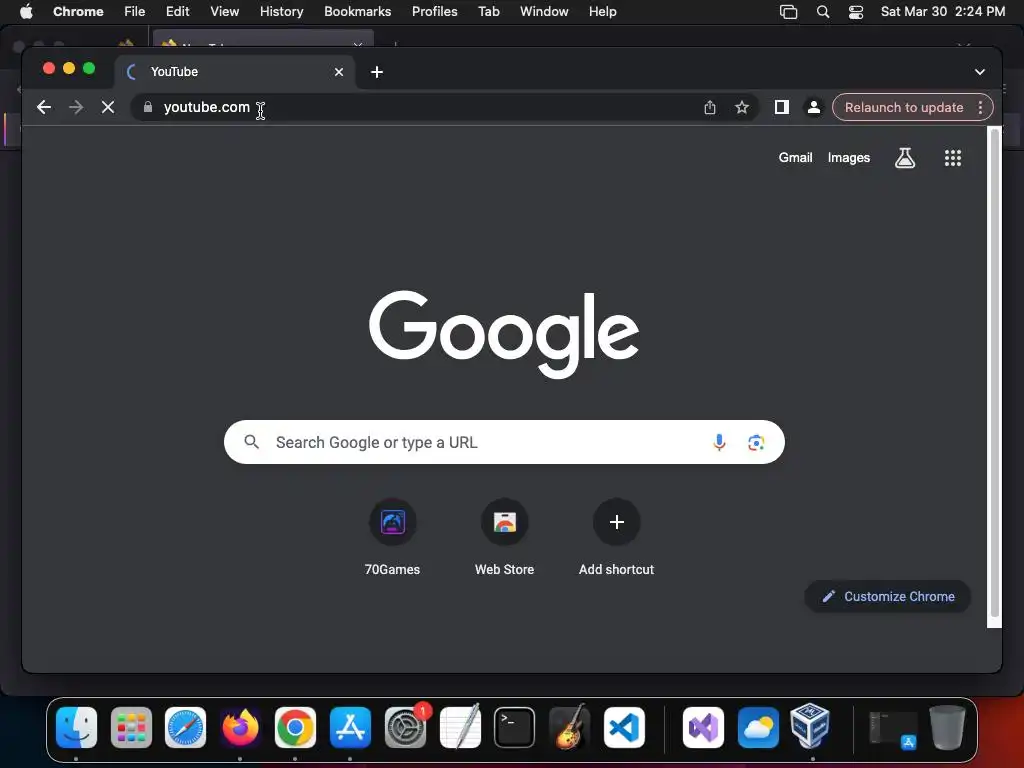
Task: Open the Apple menu
Action: 26,11
